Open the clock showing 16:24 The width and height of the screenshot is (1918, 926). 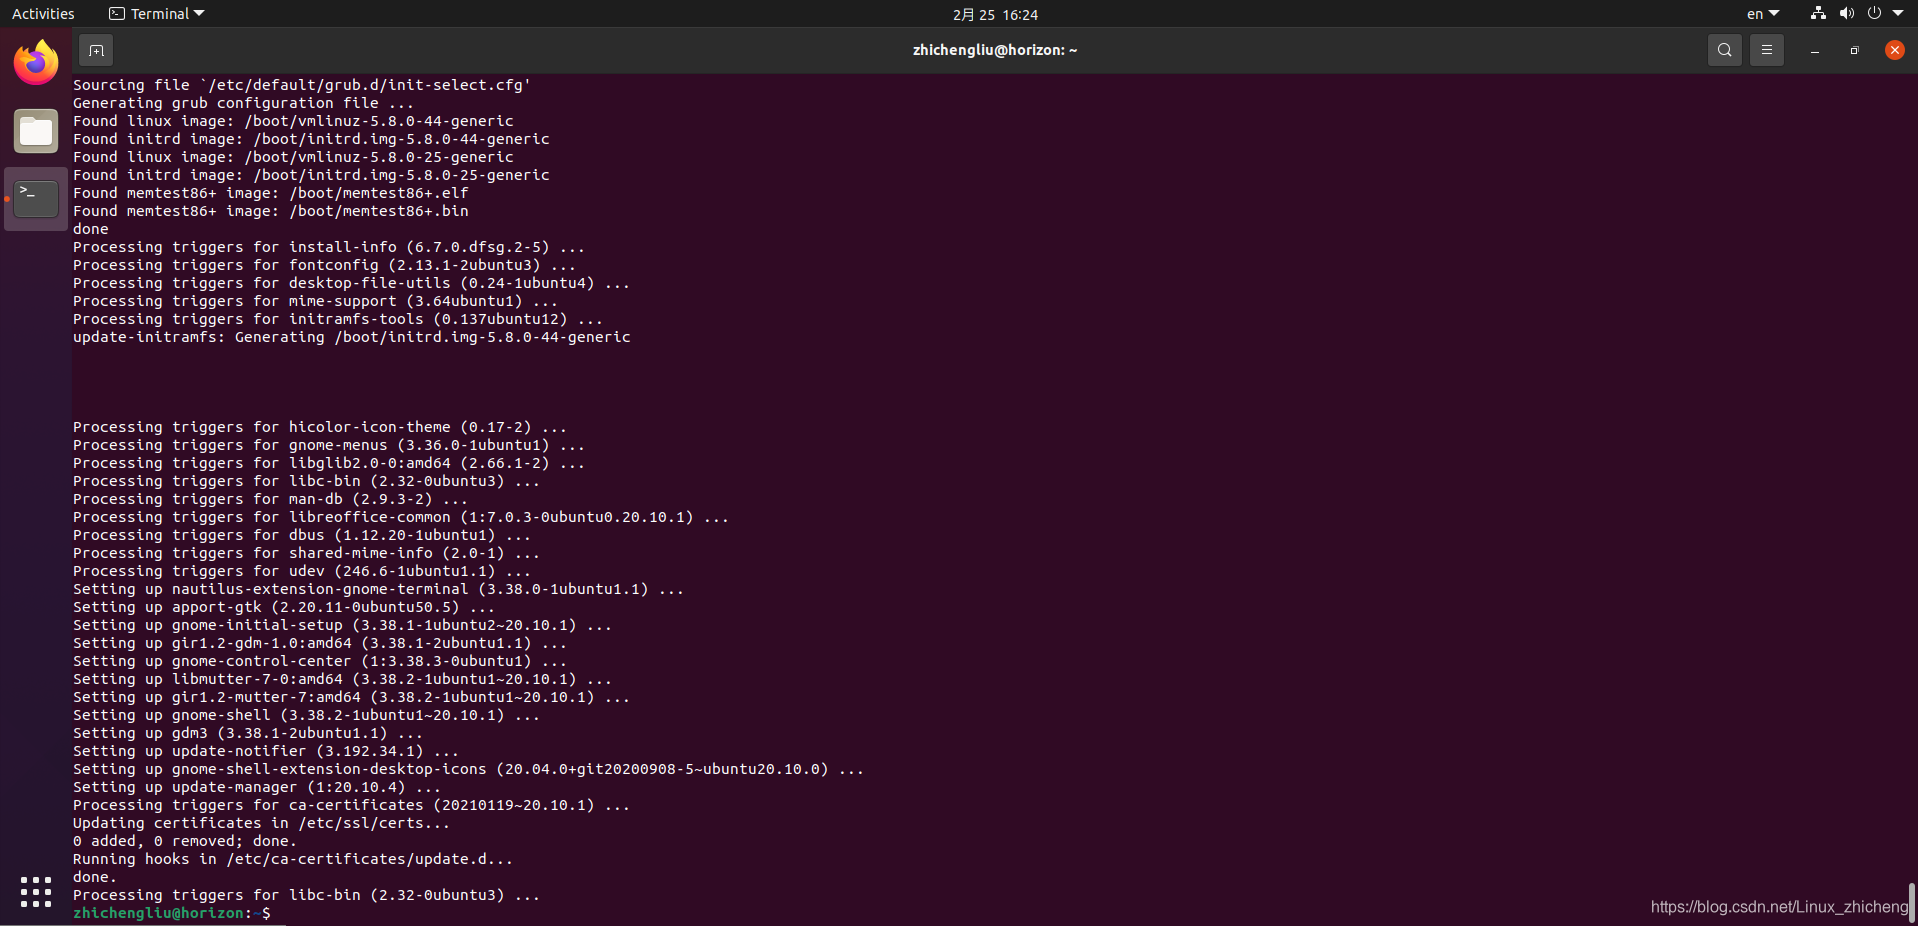tap(995, 14)
